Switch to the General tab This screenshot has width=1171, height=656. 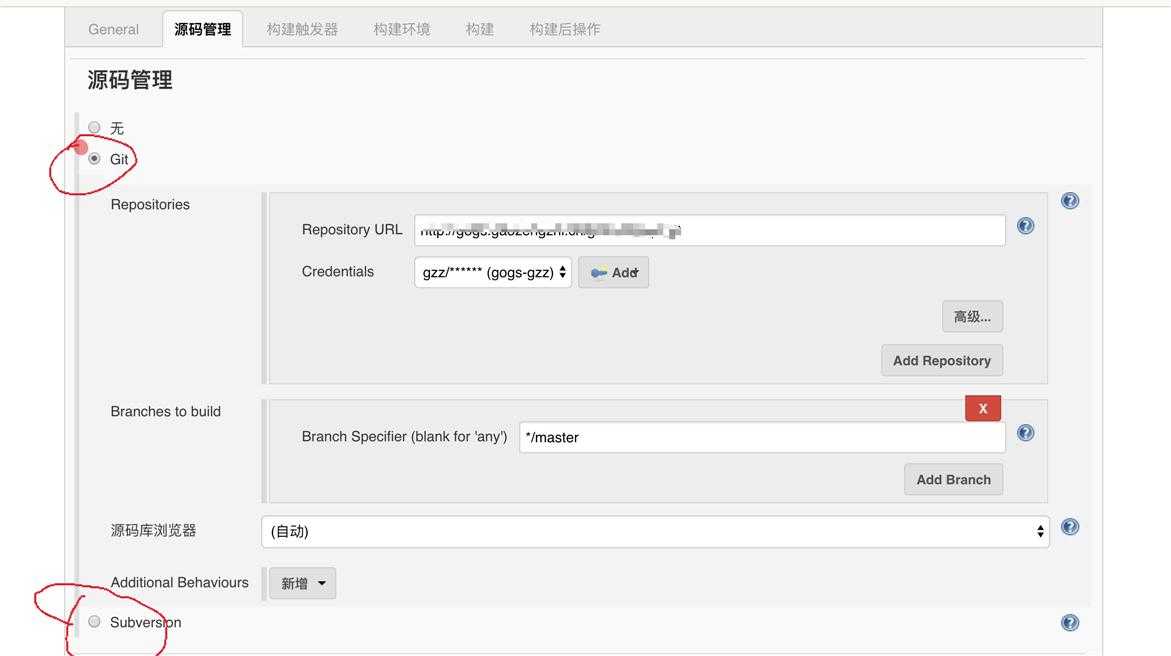point(114,29)
